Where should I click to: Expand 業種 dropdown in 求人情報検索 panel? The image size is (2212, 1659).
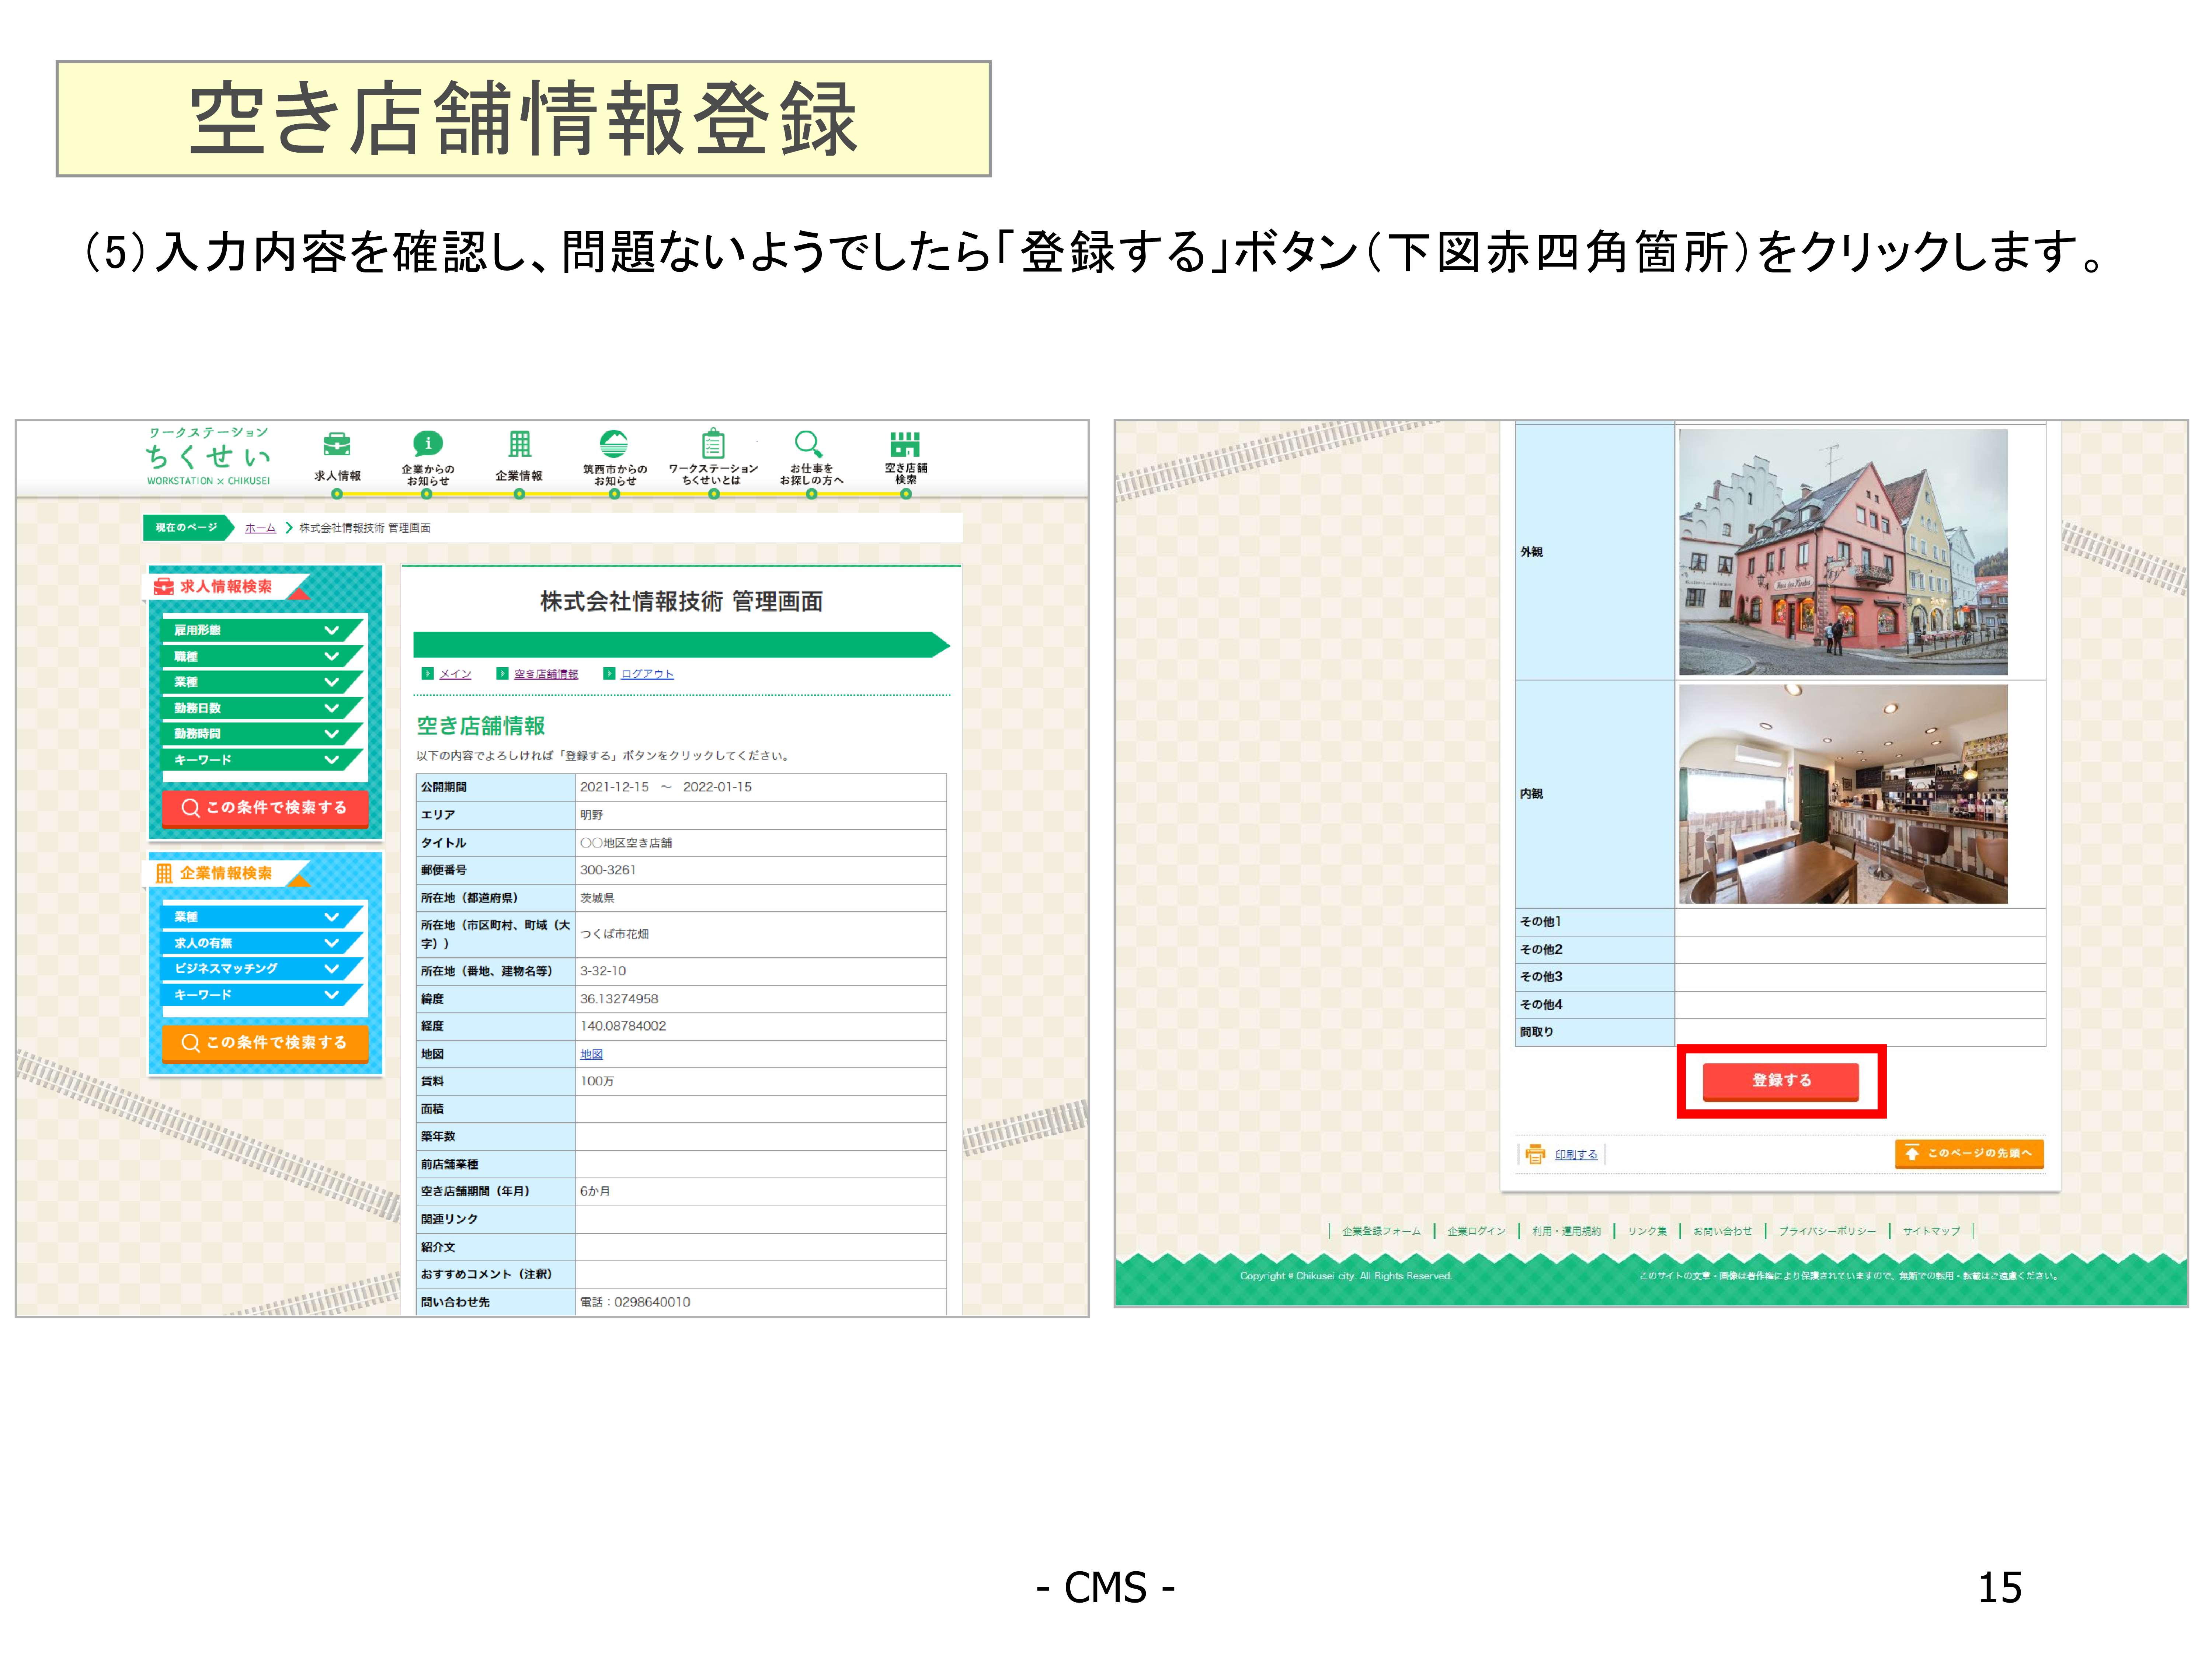262,682
